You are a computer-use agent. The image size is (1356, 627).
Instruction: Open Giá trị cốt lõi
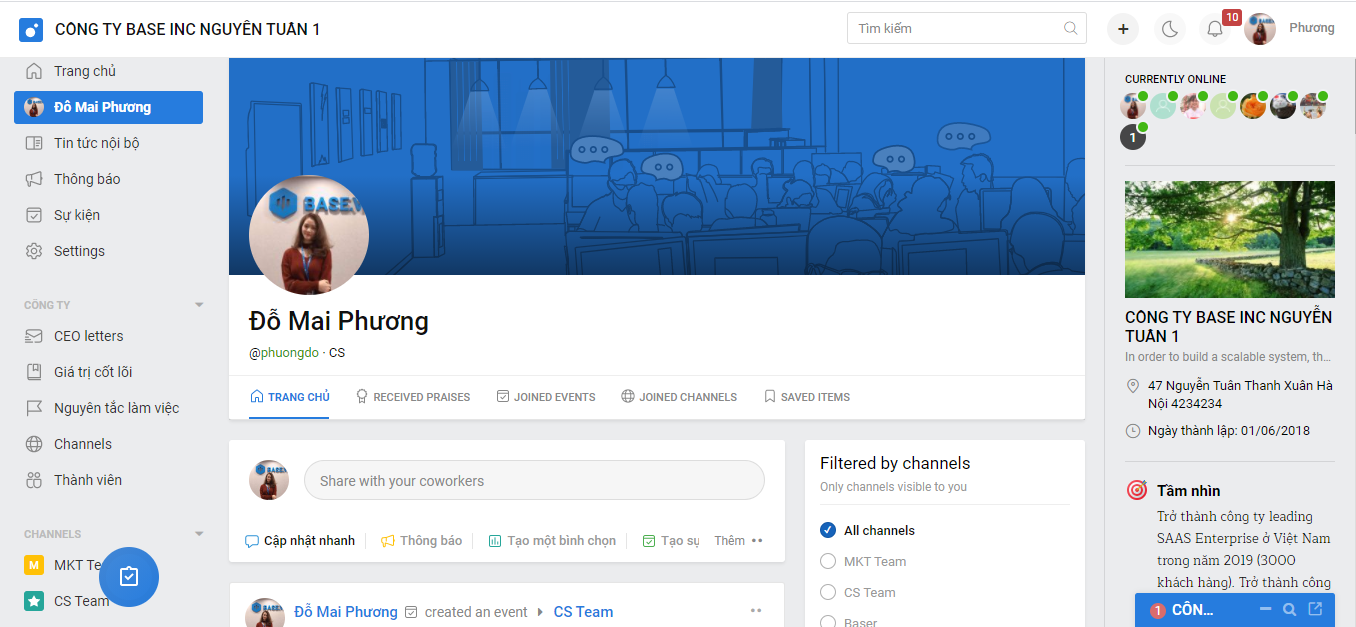click(x=93, y=372)
